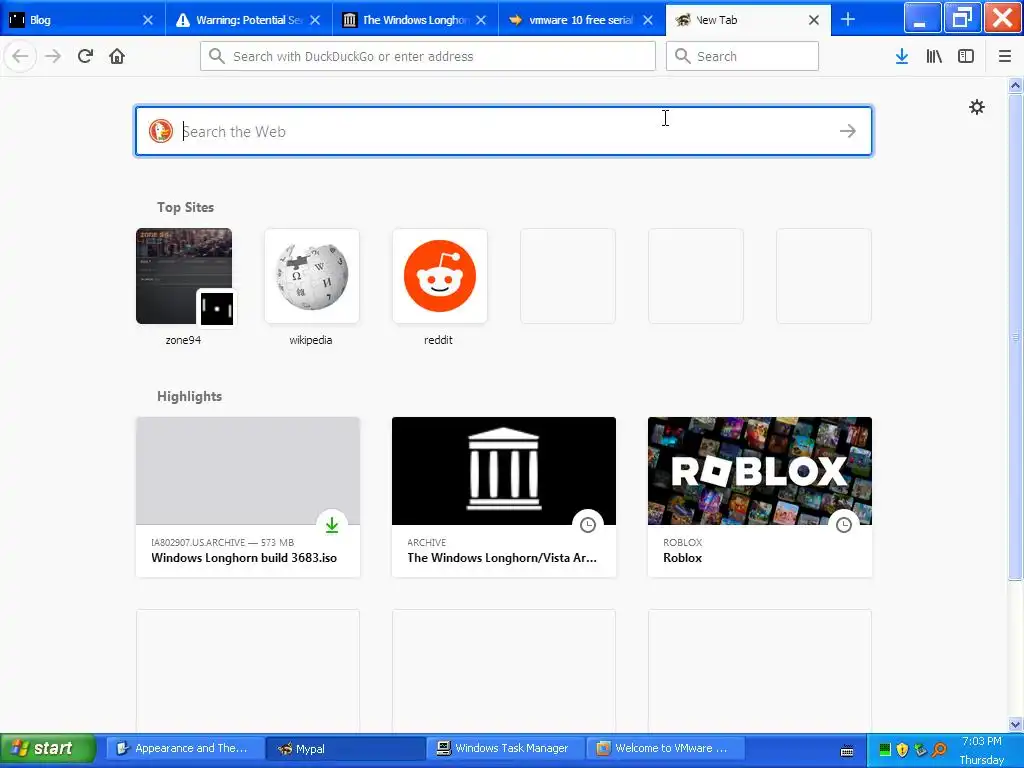Viewport: 1024px width, 768px height.
Task: Click the orange magnifier tray icon
Action: click(x=939, y=749)
